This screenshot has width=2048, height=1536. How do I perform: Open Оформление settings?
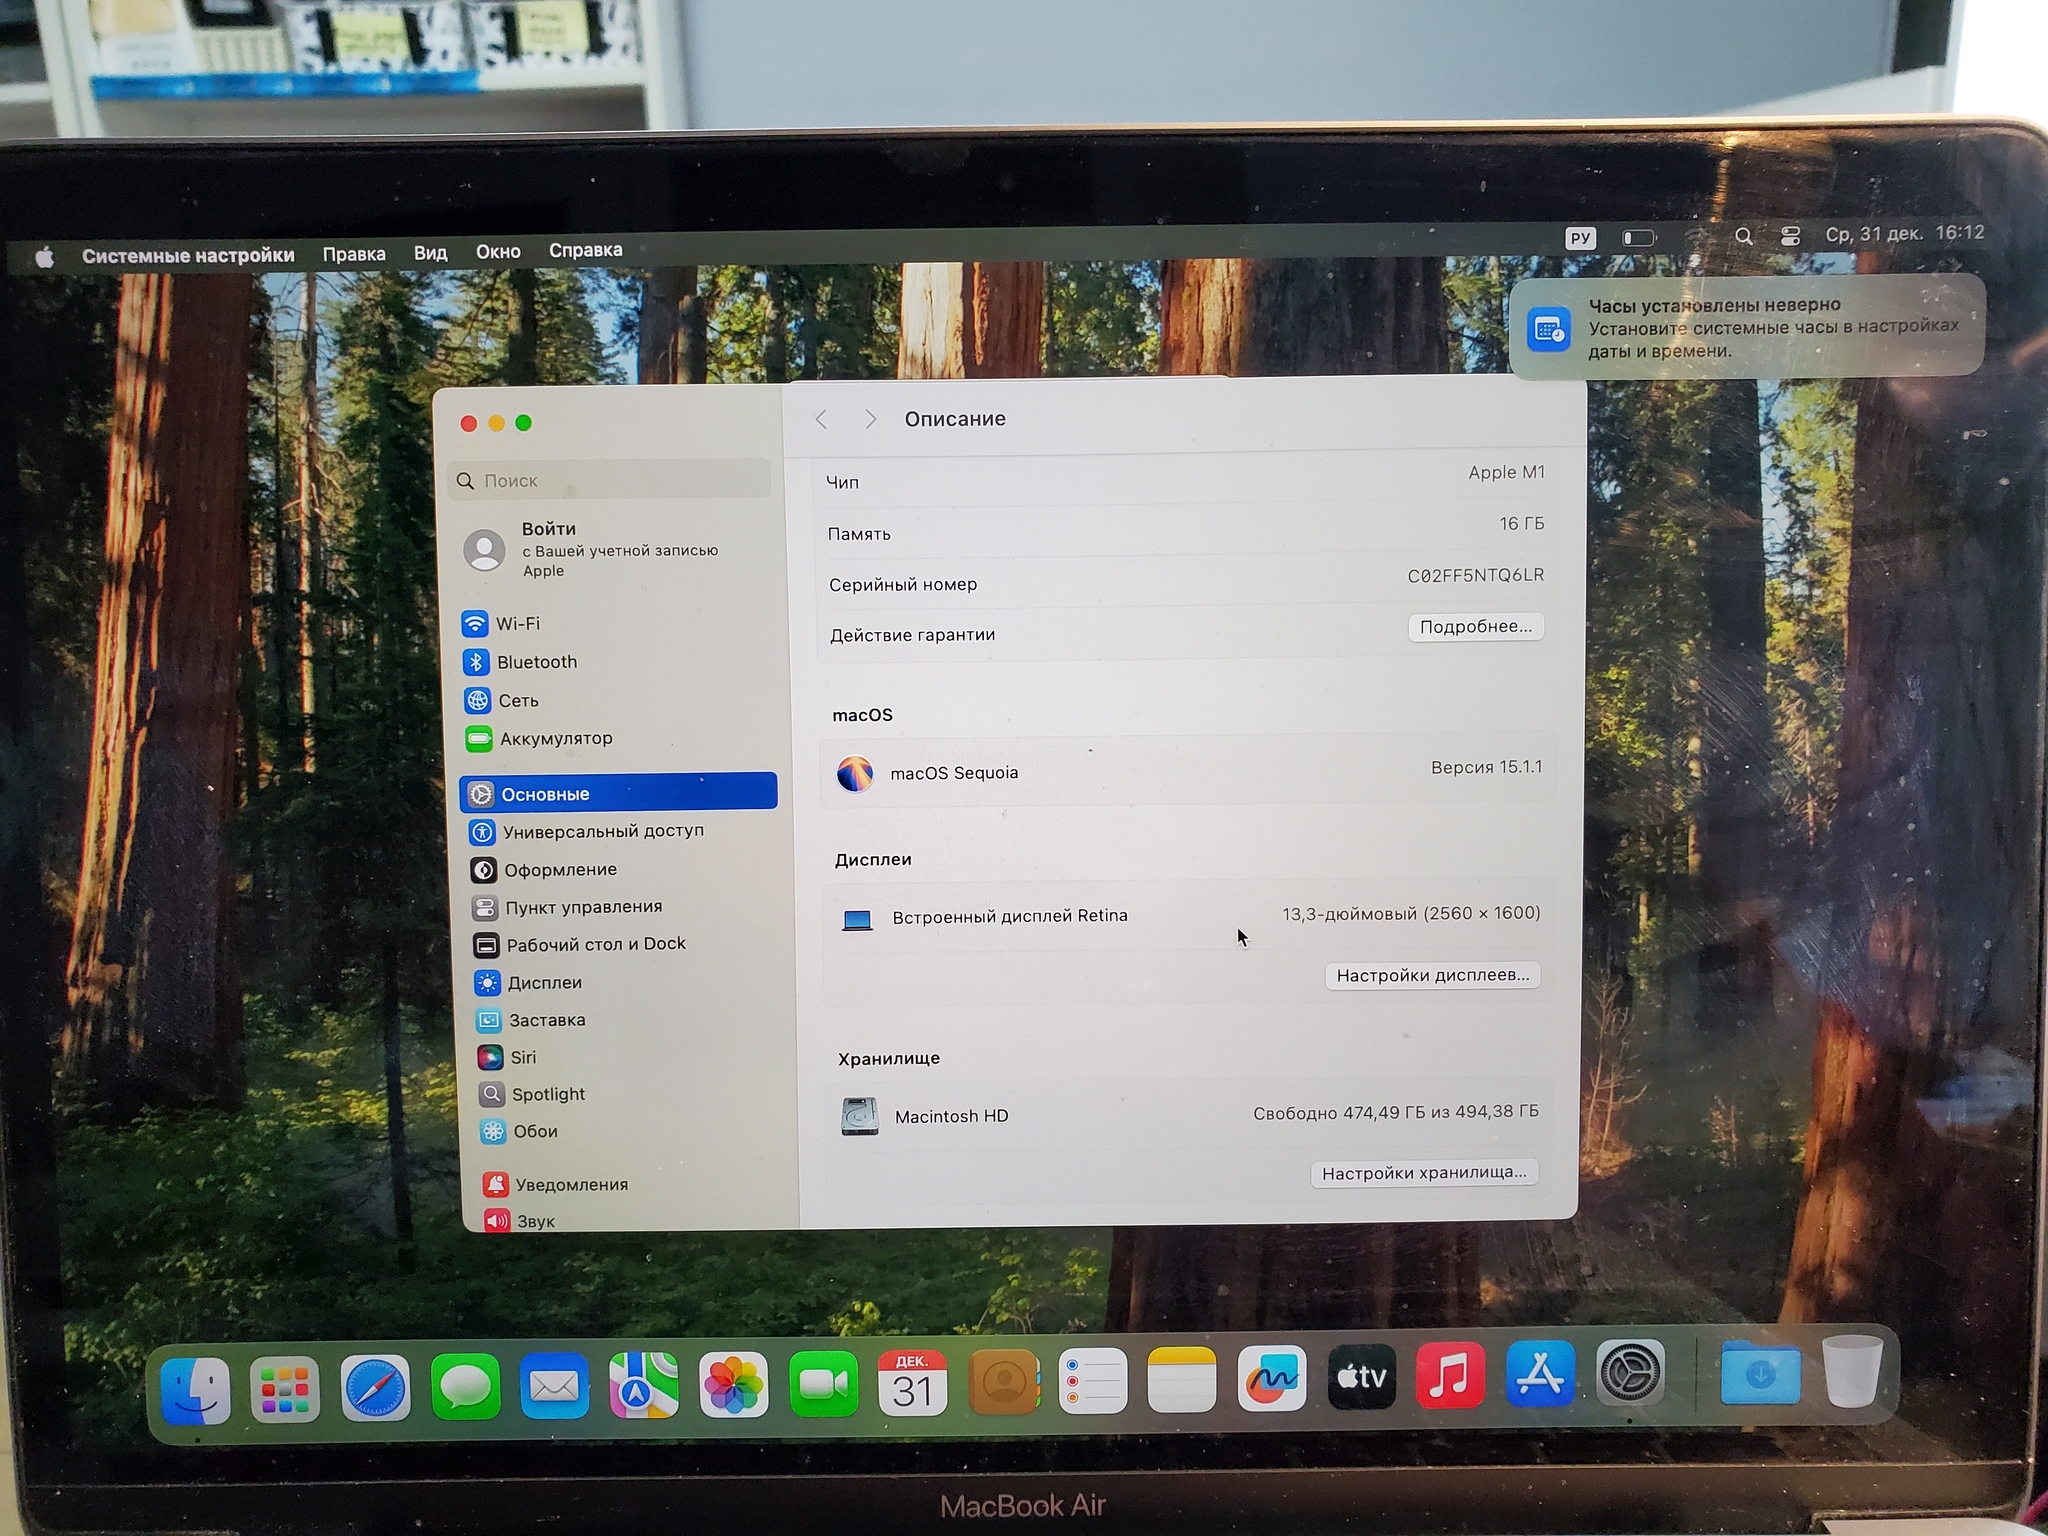[544, 870]
